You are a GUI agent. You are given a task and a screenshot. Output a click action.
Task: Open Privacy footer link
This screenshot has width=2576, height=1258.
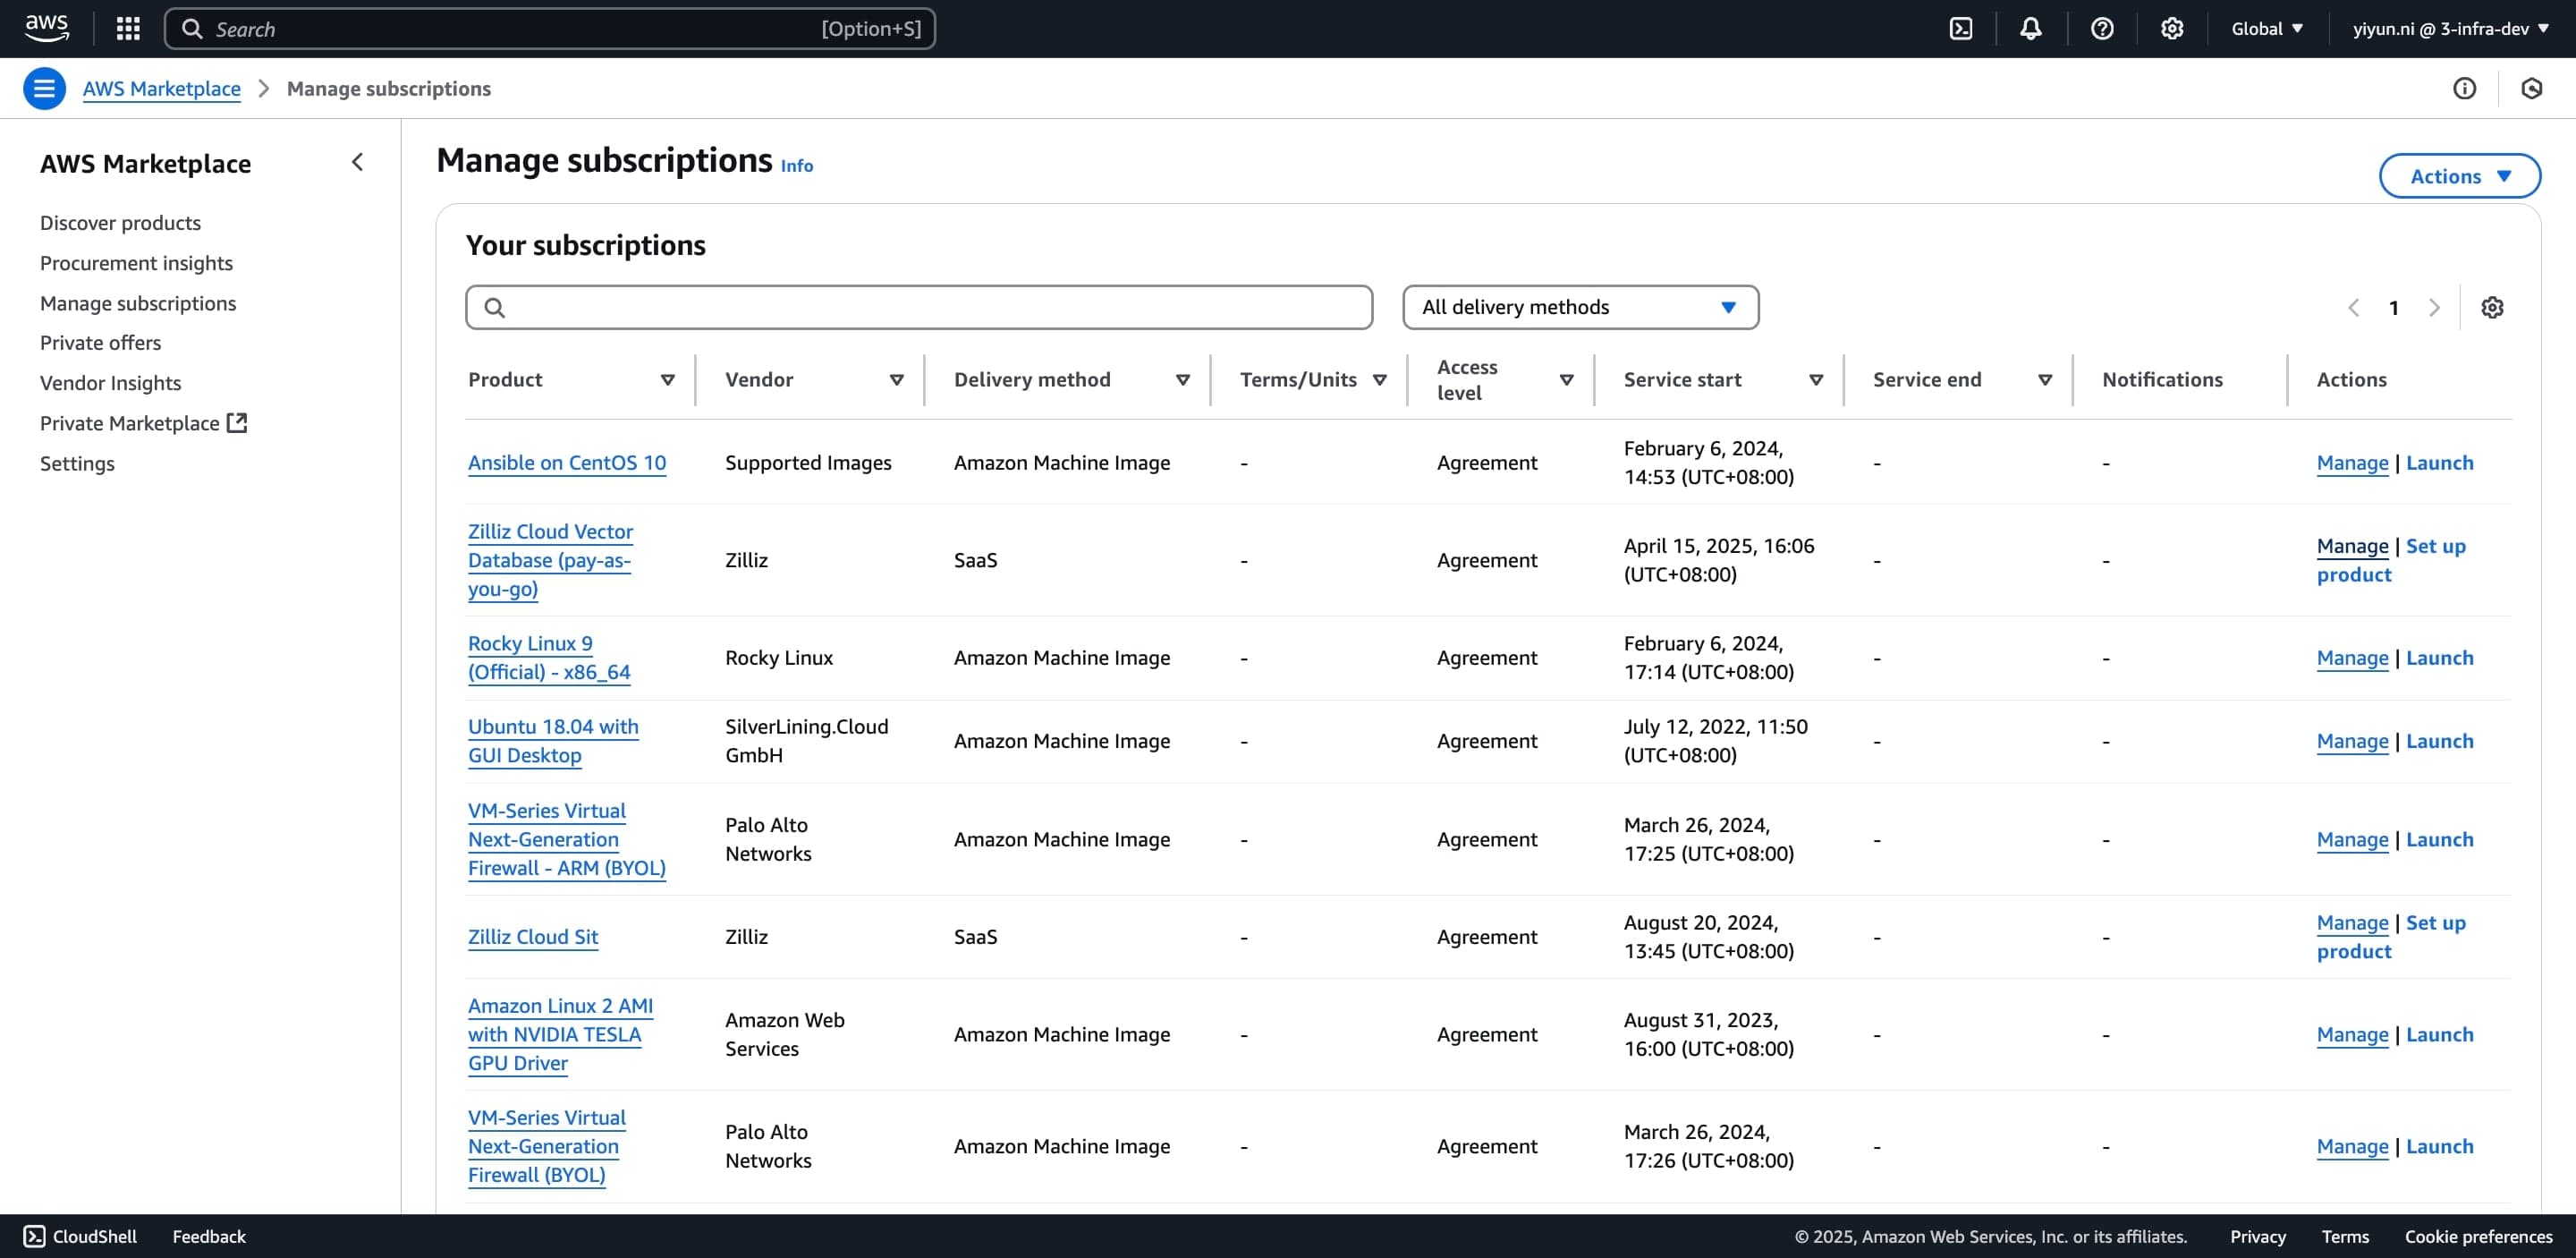click(2257, 1236)
